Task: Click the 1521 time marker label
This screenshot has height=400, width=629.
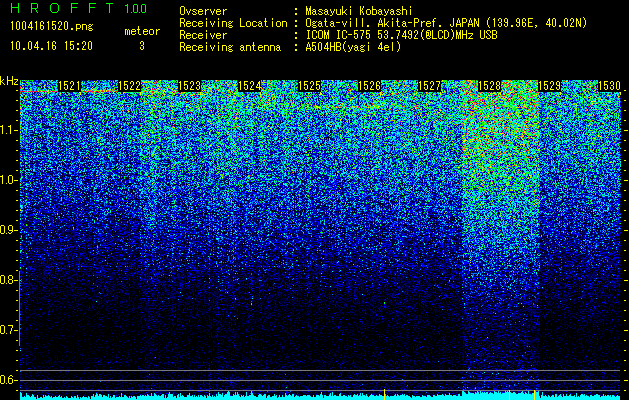Action: point(69,86)
